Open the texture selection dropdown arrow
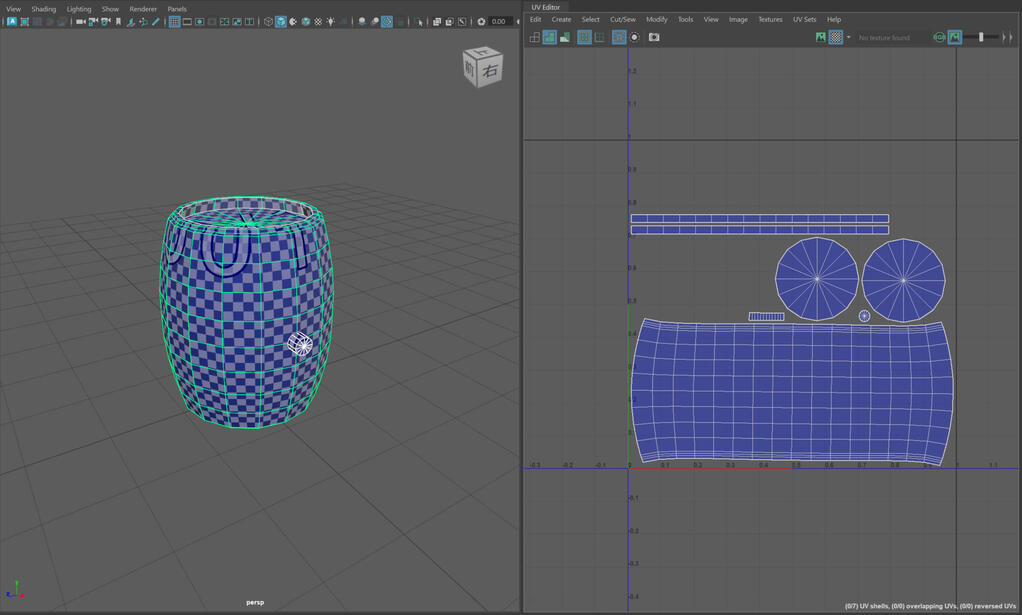The height and width of the screenshot is (615, 1022). [x=848, y=37]
